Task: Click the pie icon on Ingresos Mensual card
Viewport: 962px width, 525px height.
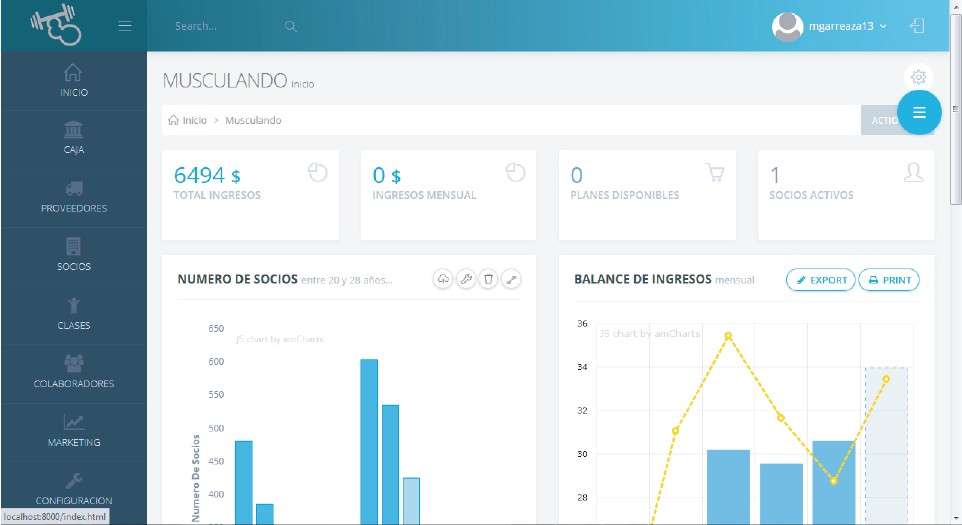Action: [x=515, y=172]
